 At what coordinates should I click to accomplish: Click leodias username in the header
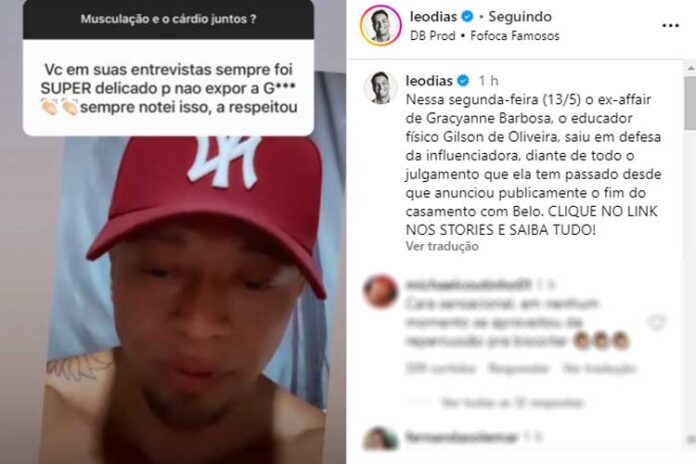coord(433,17)
